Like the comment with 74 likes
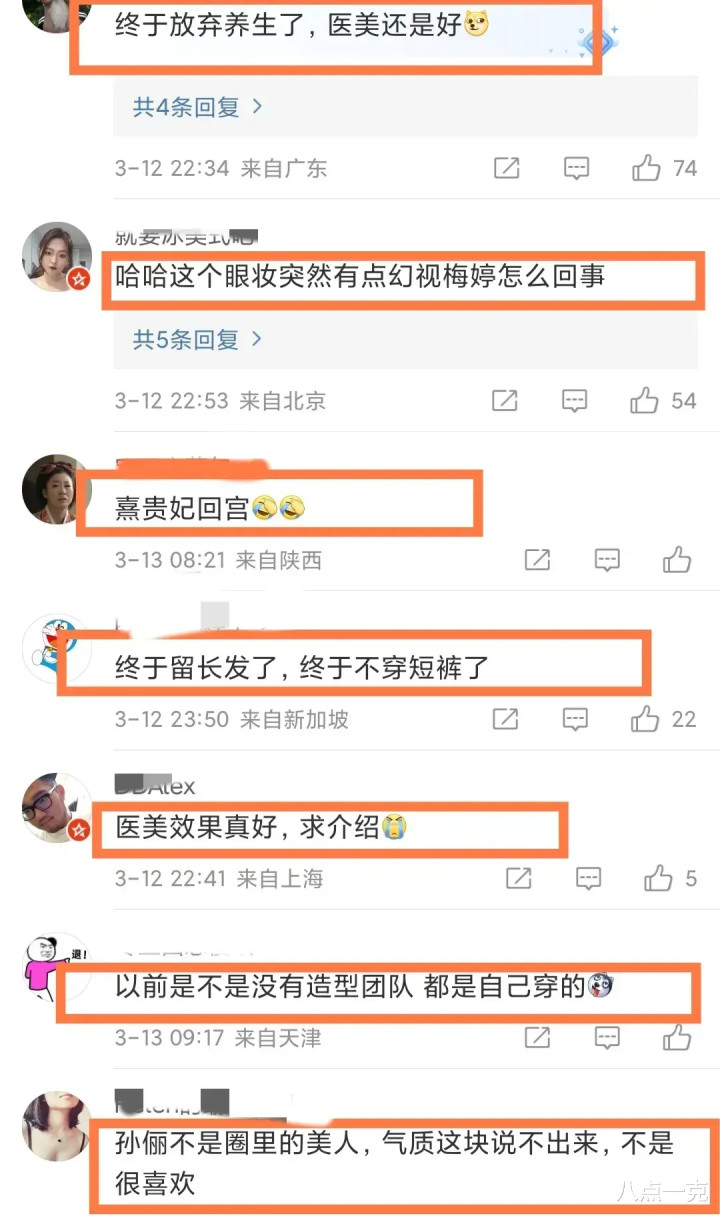This screenshot has height=1218, width=720. pos(647,168)
